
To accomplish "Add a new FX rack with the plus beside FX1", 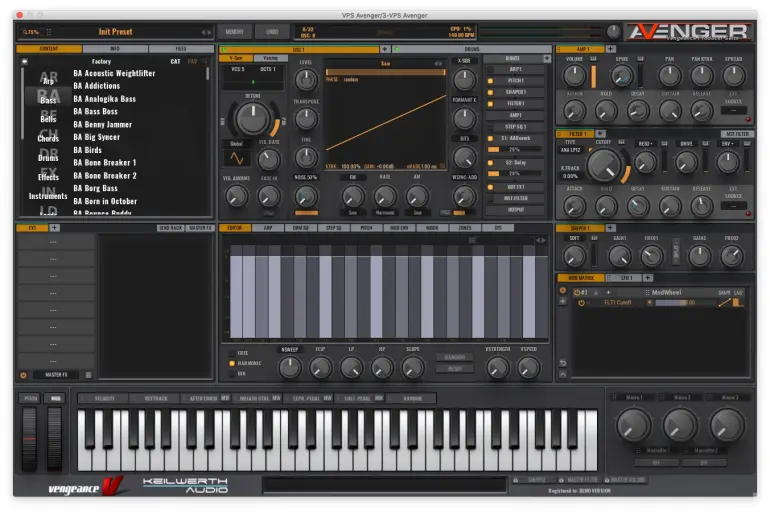I will [55, 228].
